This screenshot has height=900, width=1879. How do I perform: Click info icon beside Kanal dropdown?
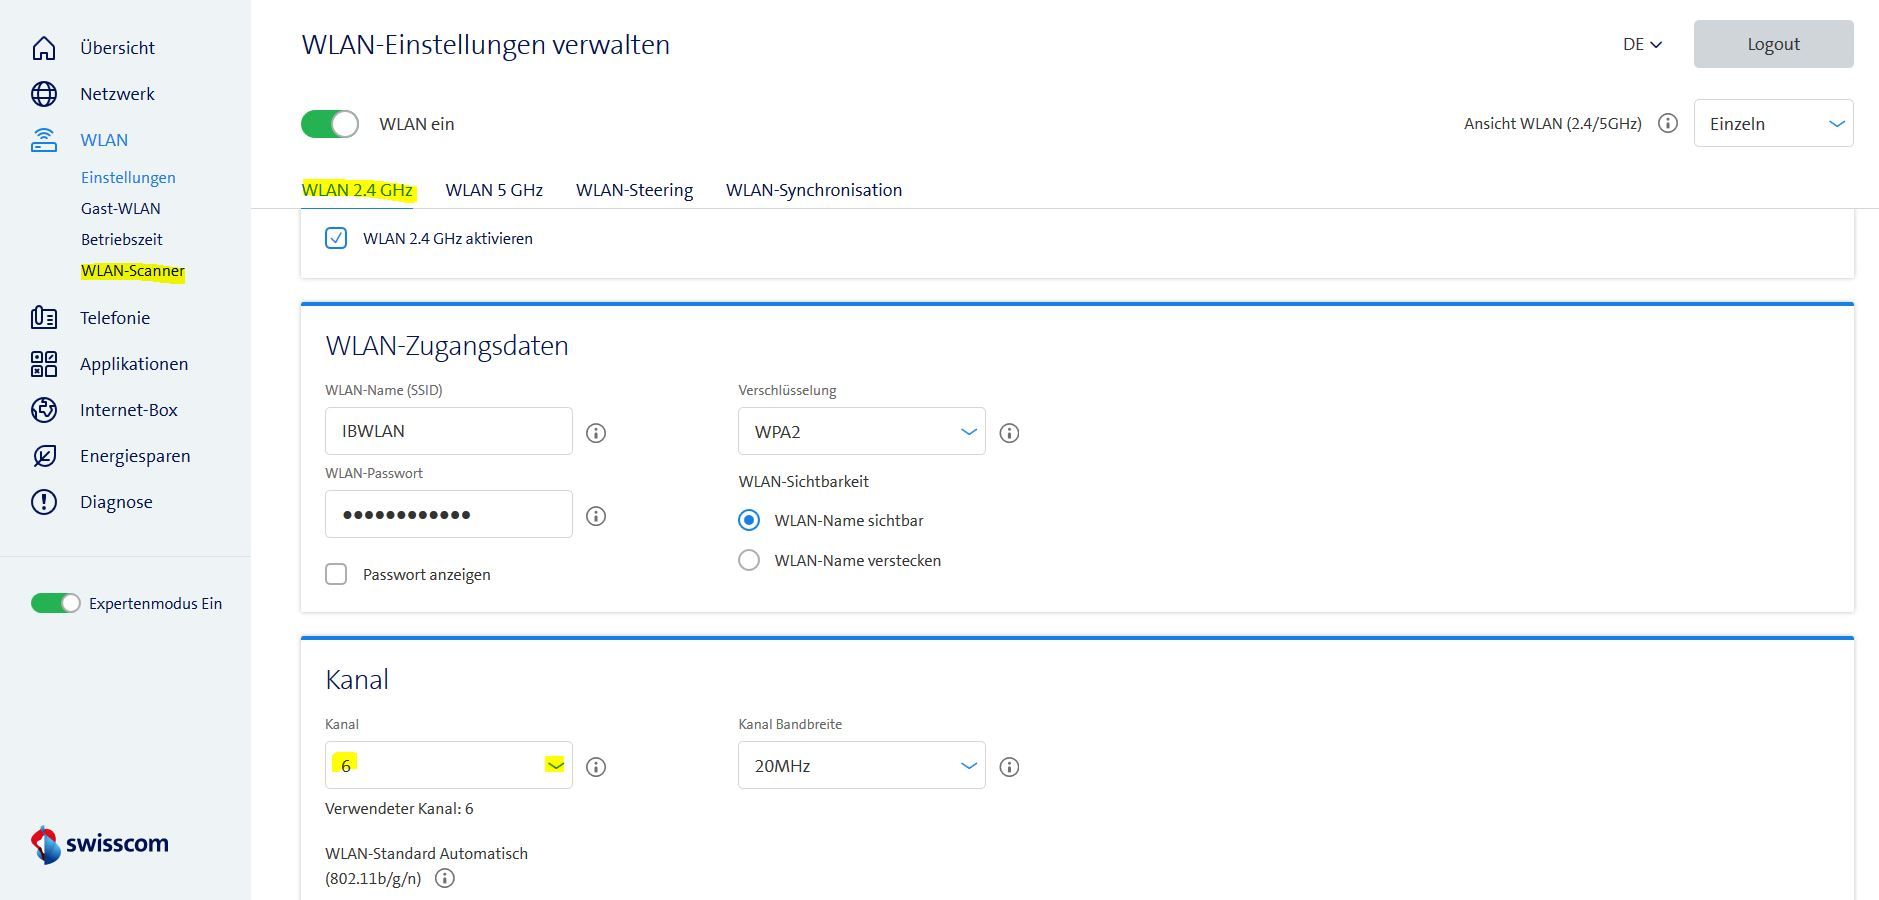click(x=596, y=767)
